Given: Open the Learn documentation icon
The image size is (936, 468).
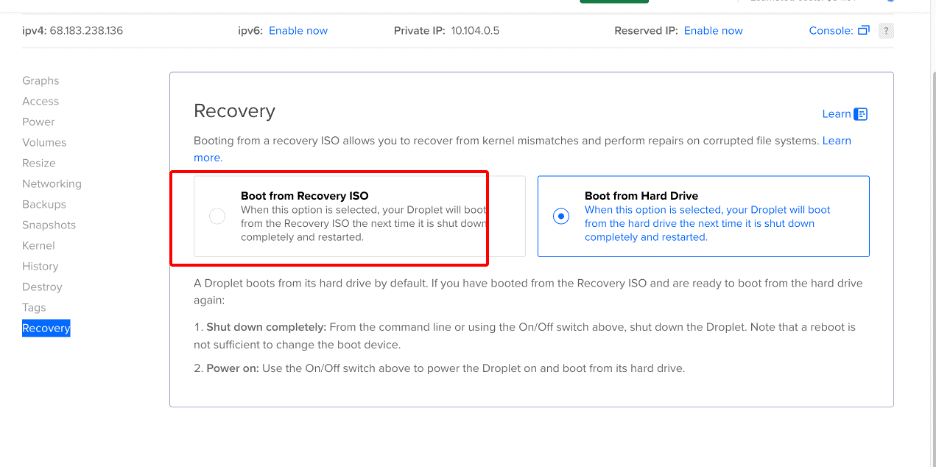Looking at the screenshot, I should click(x=860, y=114).
